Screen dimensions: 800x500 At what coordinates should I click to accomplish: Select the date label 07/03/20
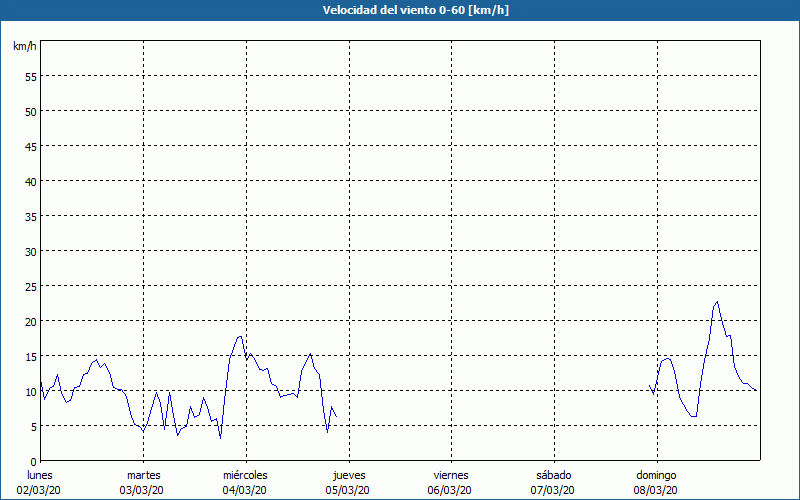(553, 490)
